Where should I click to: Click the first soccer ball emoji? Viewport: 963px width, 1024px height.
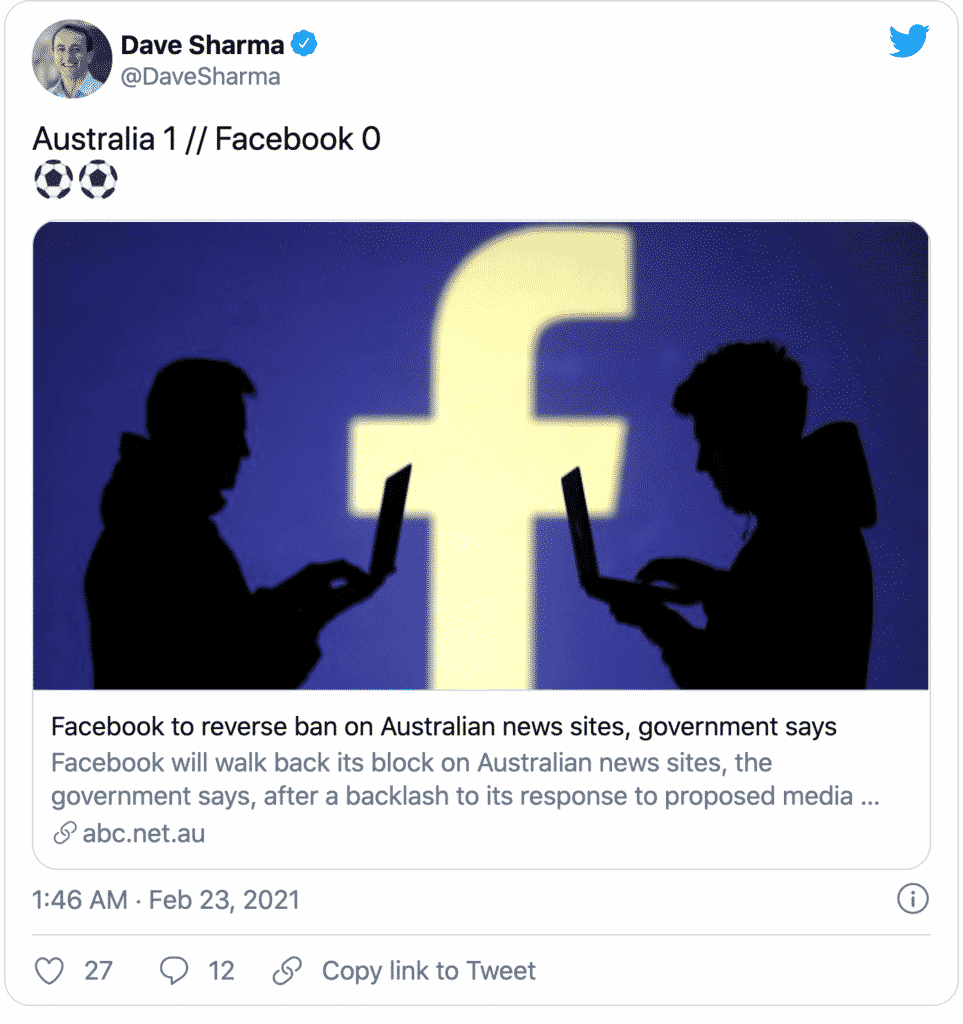pos(53,180)
